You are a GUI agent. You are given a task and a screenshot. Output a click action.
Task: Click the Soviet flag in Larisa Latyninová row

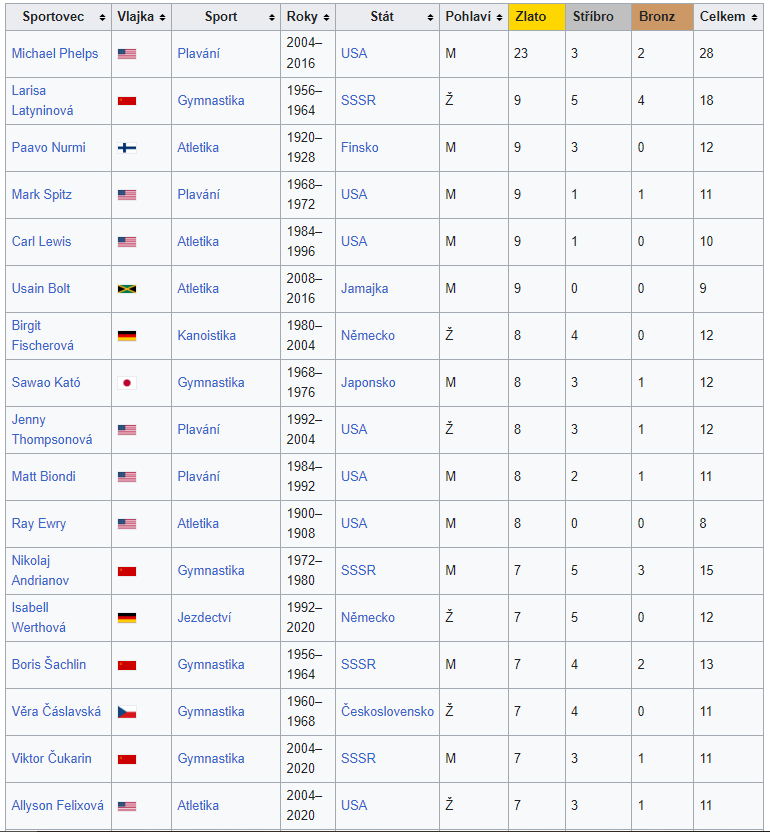click(x=127, y=101)
